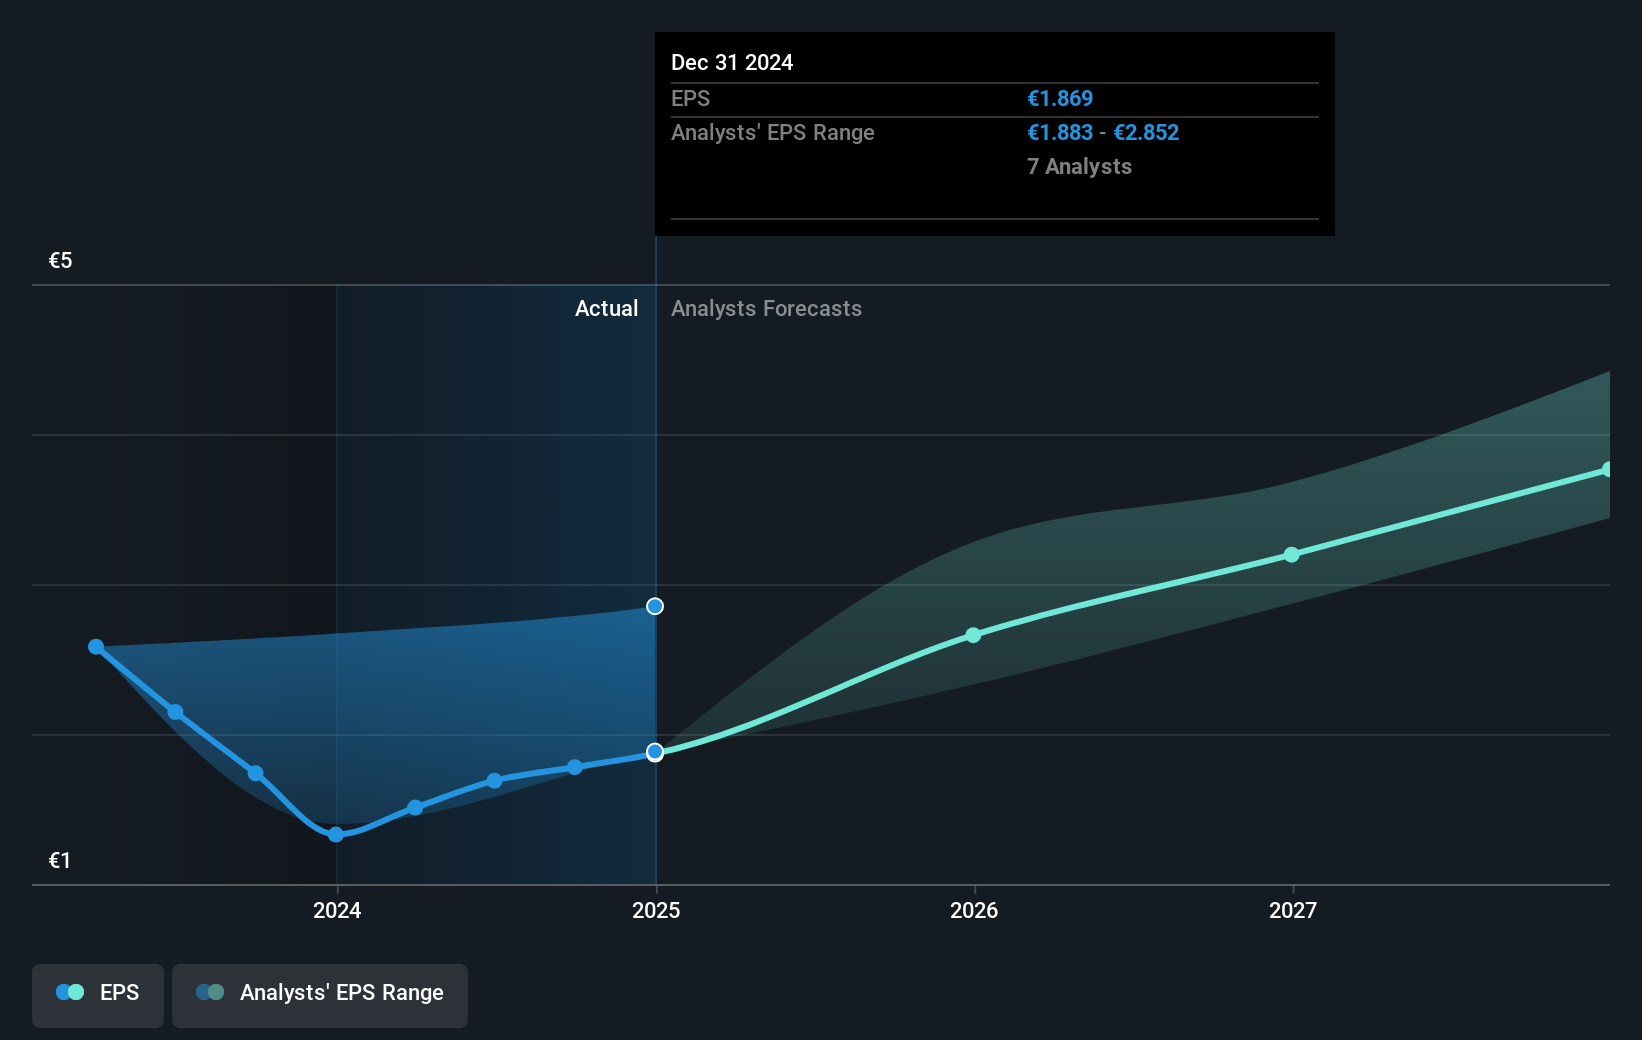Select the Dec 31 2024 EPS data point

point(655,752)
